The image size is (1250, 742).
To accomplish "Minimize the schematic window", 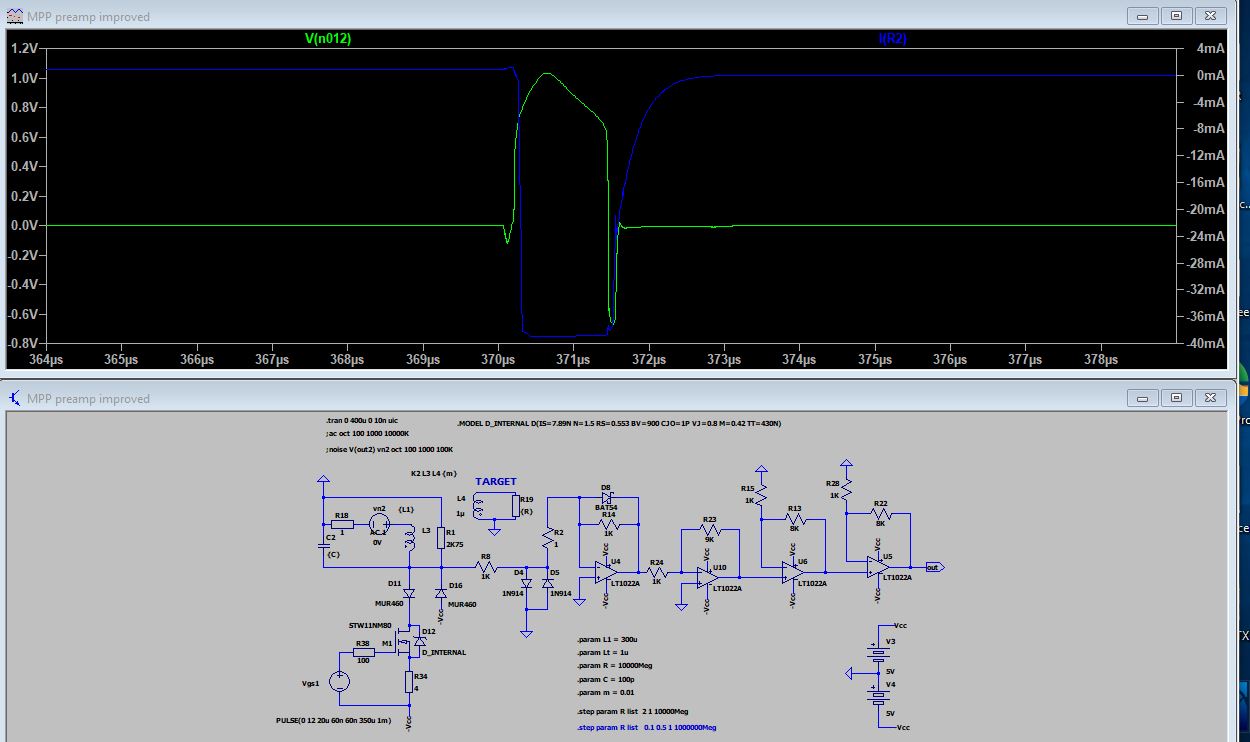I will 1141,398.
